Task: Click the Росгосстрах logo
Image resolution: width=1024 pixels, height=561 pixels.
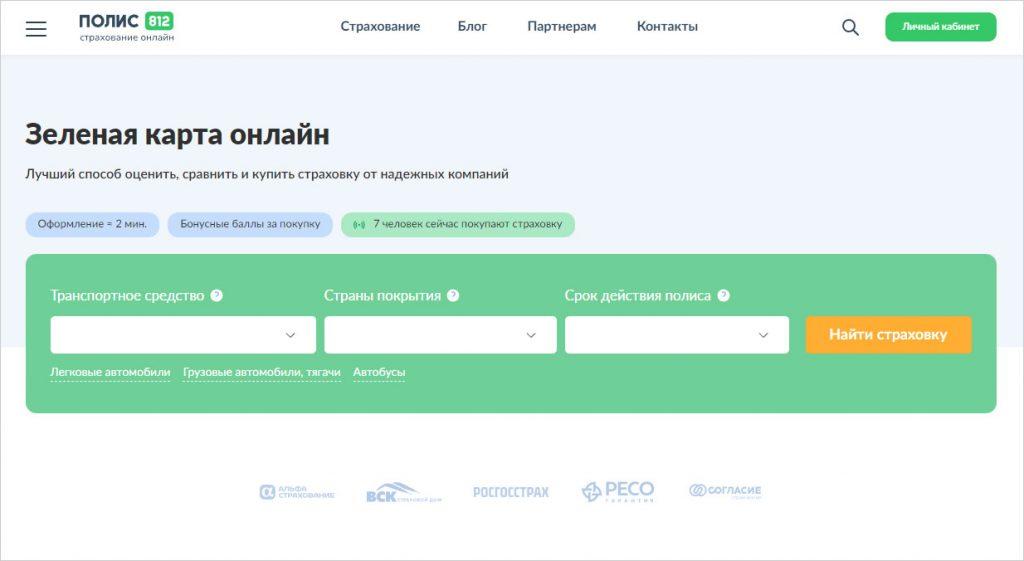Action: tap(511, 492)
